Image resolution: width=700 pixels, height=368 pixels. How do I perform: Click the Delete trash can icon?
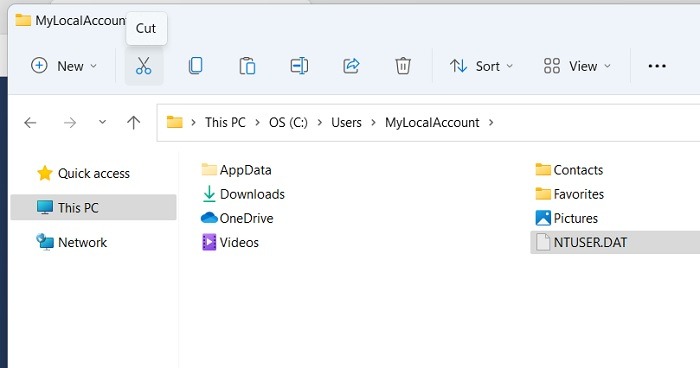(403, 66)
